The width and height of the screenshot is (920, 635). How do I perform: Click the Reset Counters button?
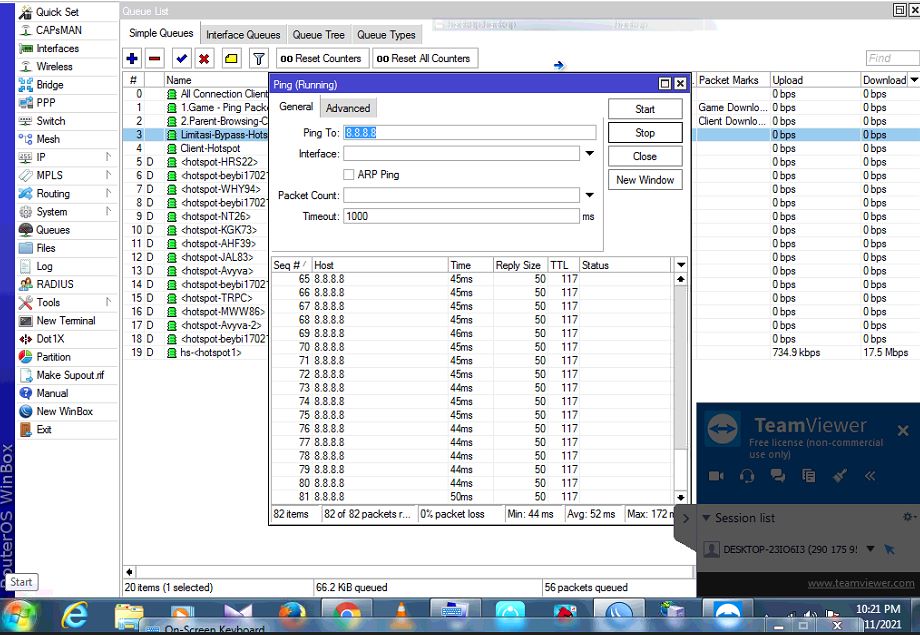[x=321, y=59]
